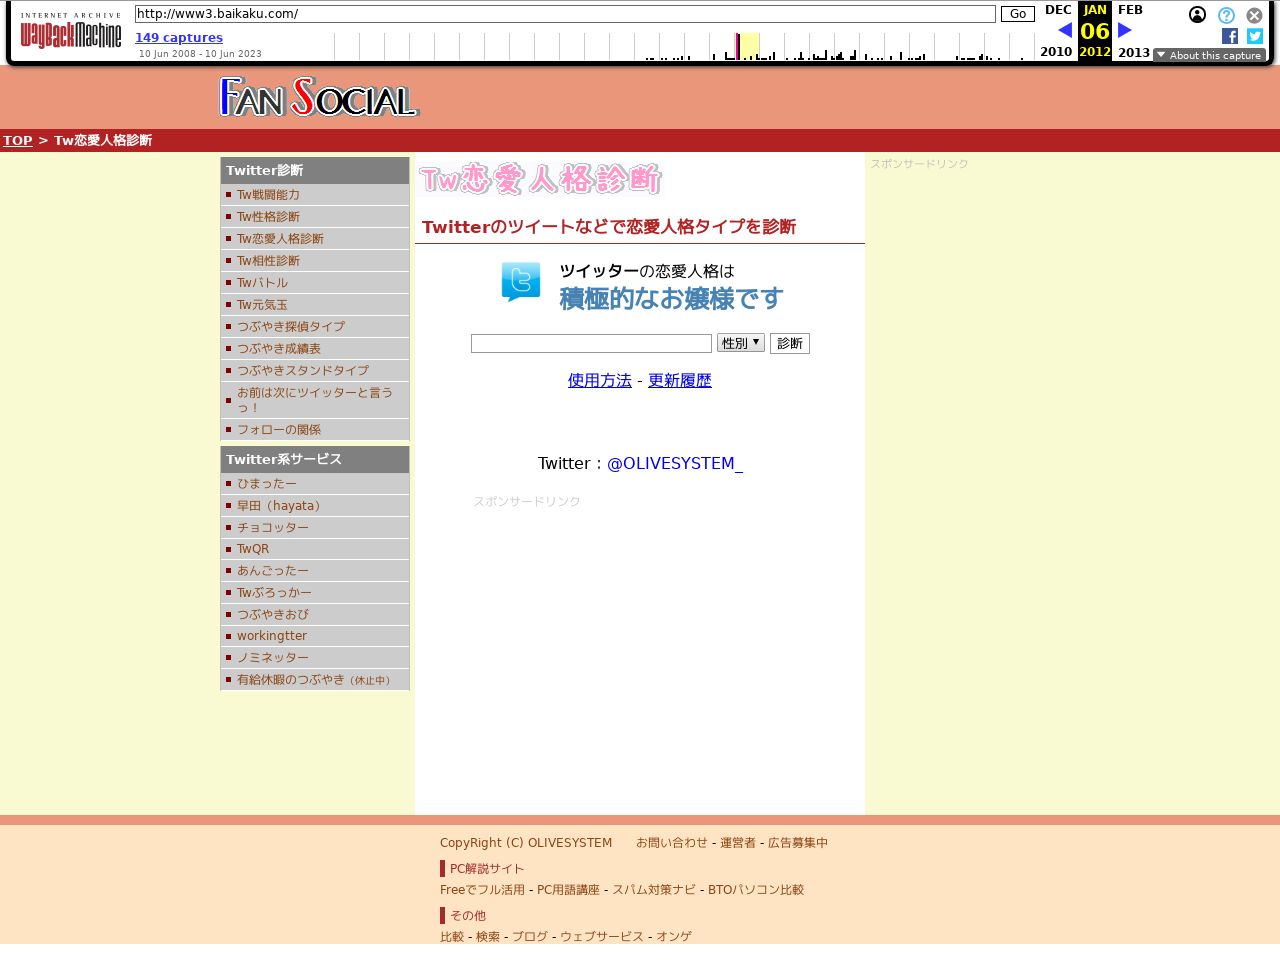Open the Wayback user account icon
This screenshot has width=1280, height=960.
pyautogui.click(x=1197, y=15)
